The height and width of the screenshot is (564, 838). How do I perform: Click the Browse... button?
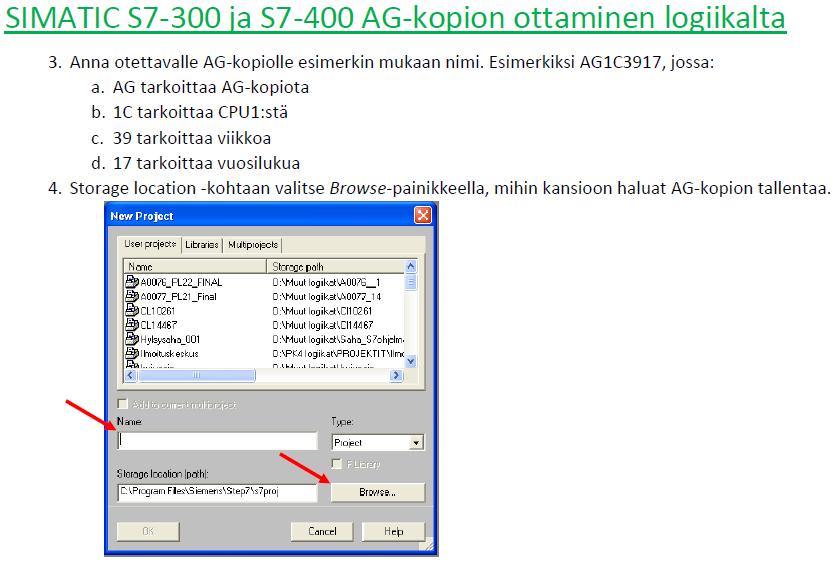(378, 492)
